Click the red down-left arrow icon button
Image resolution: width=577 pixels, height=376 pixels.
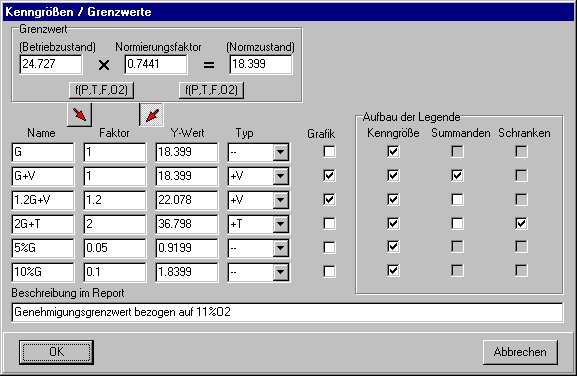tap(152, 115)
